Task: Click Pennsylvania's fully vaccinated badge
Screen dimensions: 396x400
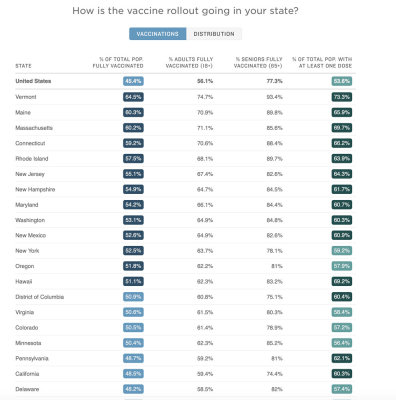Action: (x=133, y=358)
